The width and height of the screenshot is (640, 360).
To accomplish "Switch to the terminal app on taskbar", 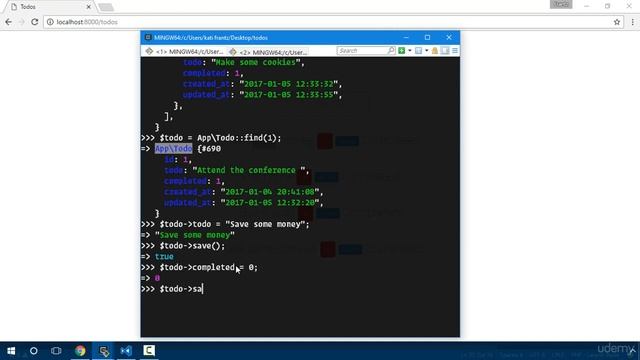I will [103, 351].
